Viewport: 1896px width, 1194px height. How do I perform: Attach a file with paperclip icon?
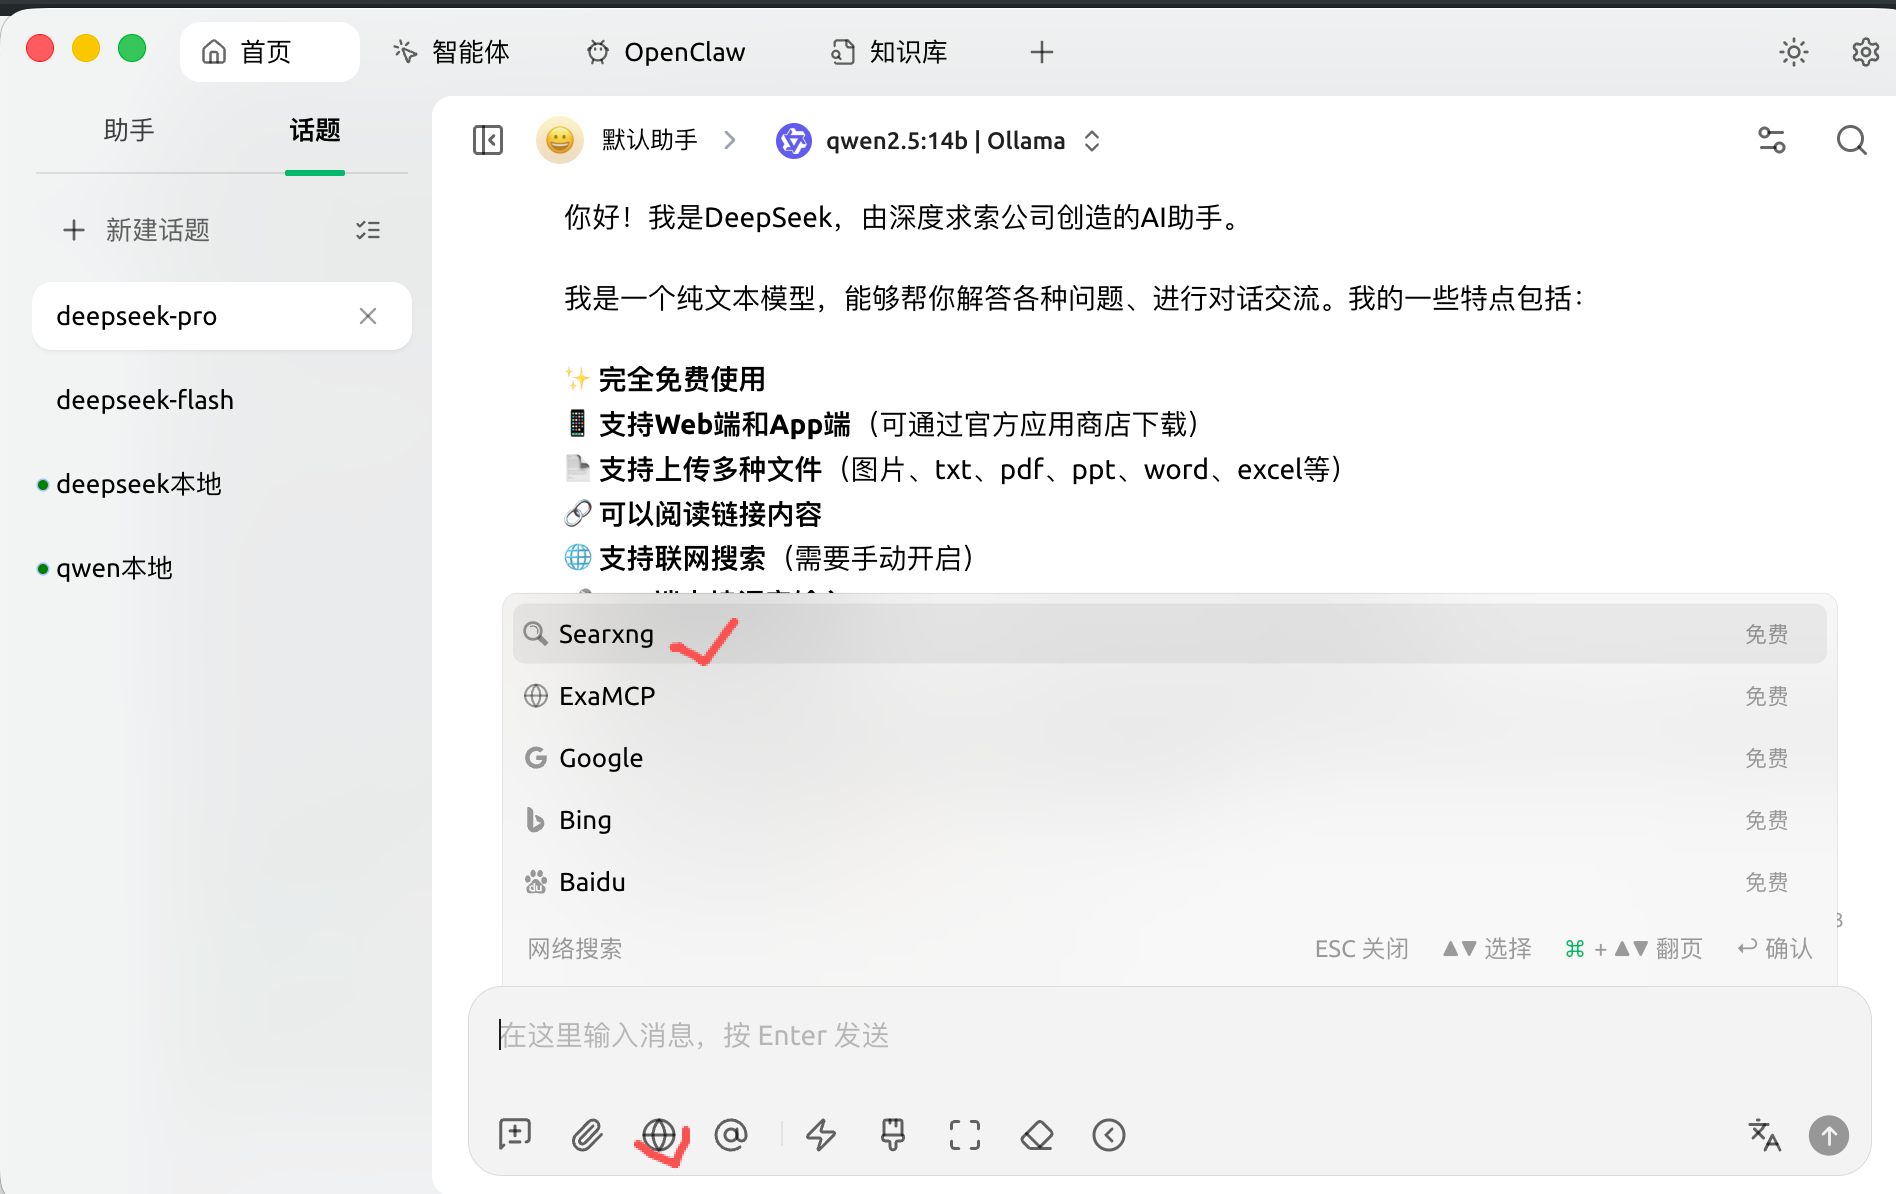pyautogui.click(x=587, y=1135)
